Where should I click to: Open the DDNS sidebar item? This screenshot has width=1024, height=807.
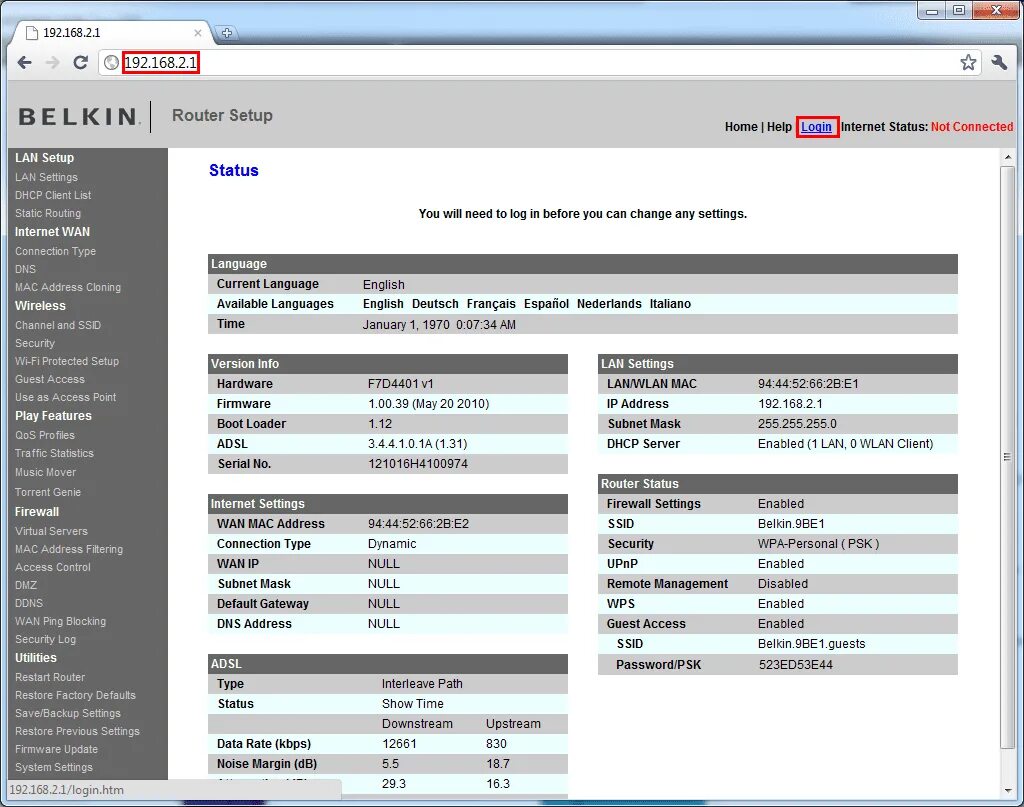29,603
